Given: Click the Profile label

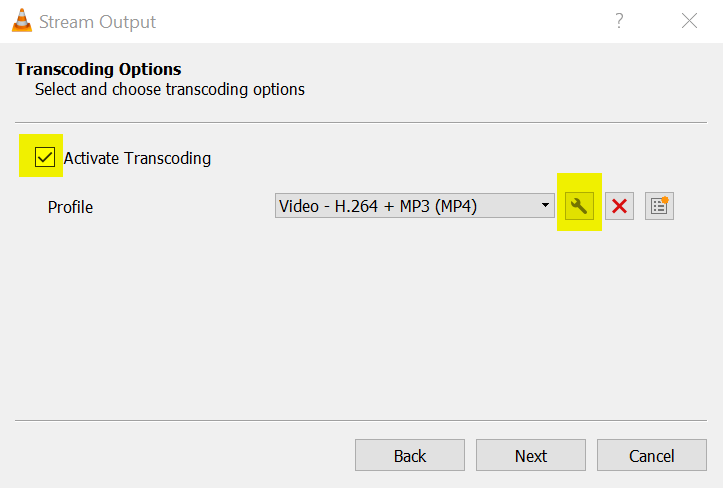Looking at the screenshot, I should point(70,207).
